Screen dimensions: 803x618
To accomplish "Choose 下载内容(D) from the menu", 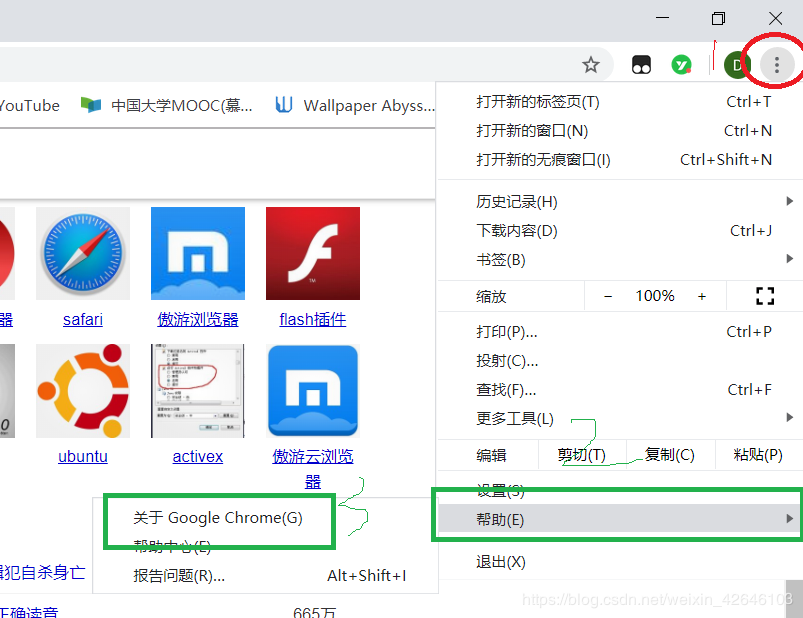I will (621, 230).
